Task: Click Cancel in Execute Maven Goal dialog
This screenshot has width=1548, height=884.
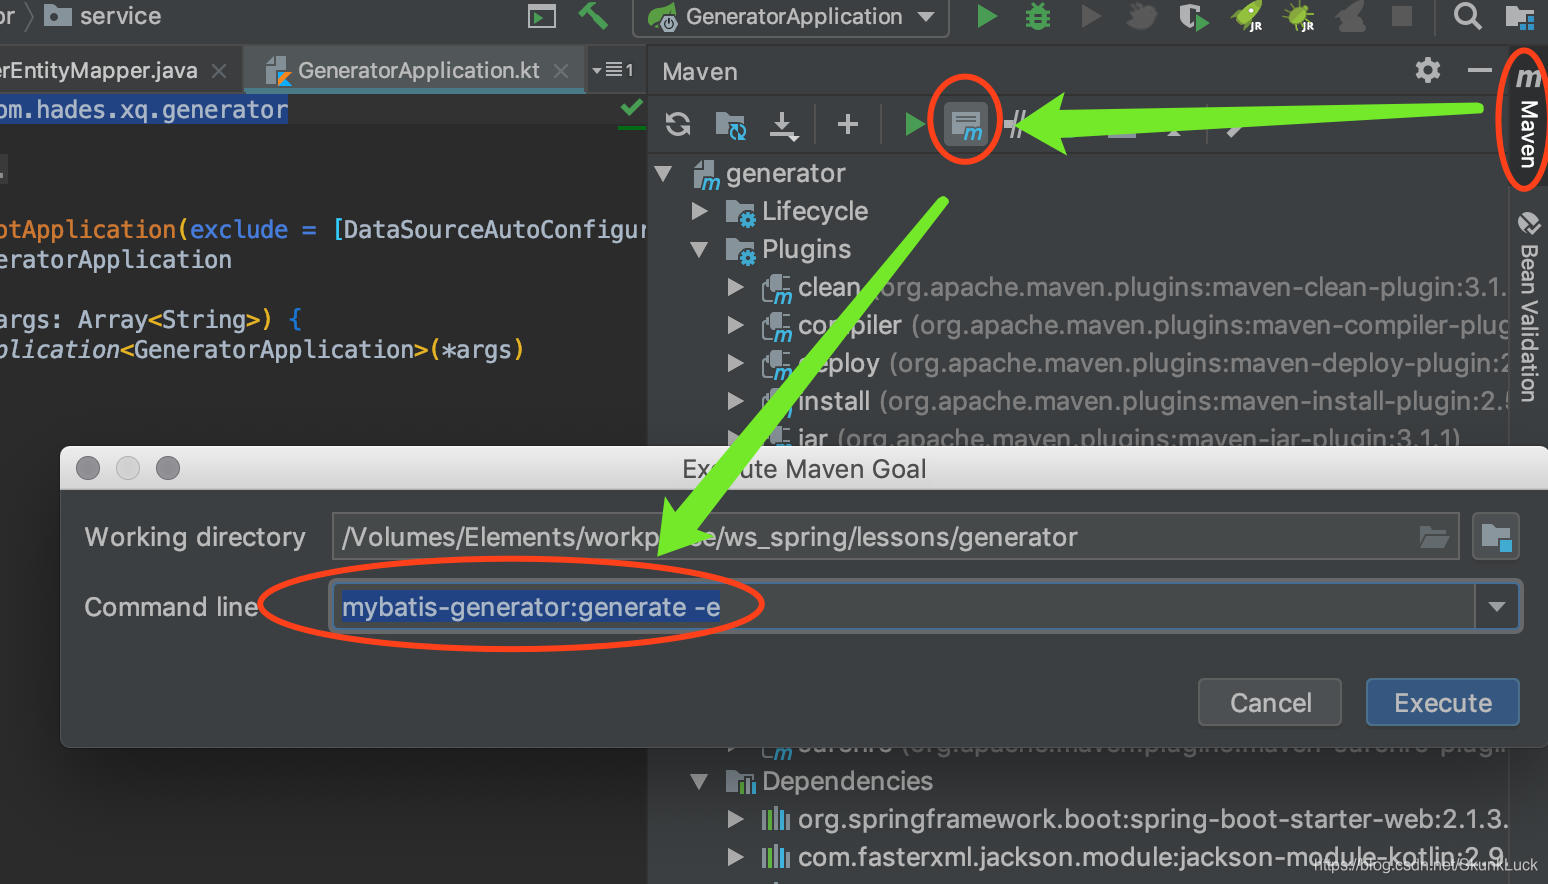Action: (1270, 702)
